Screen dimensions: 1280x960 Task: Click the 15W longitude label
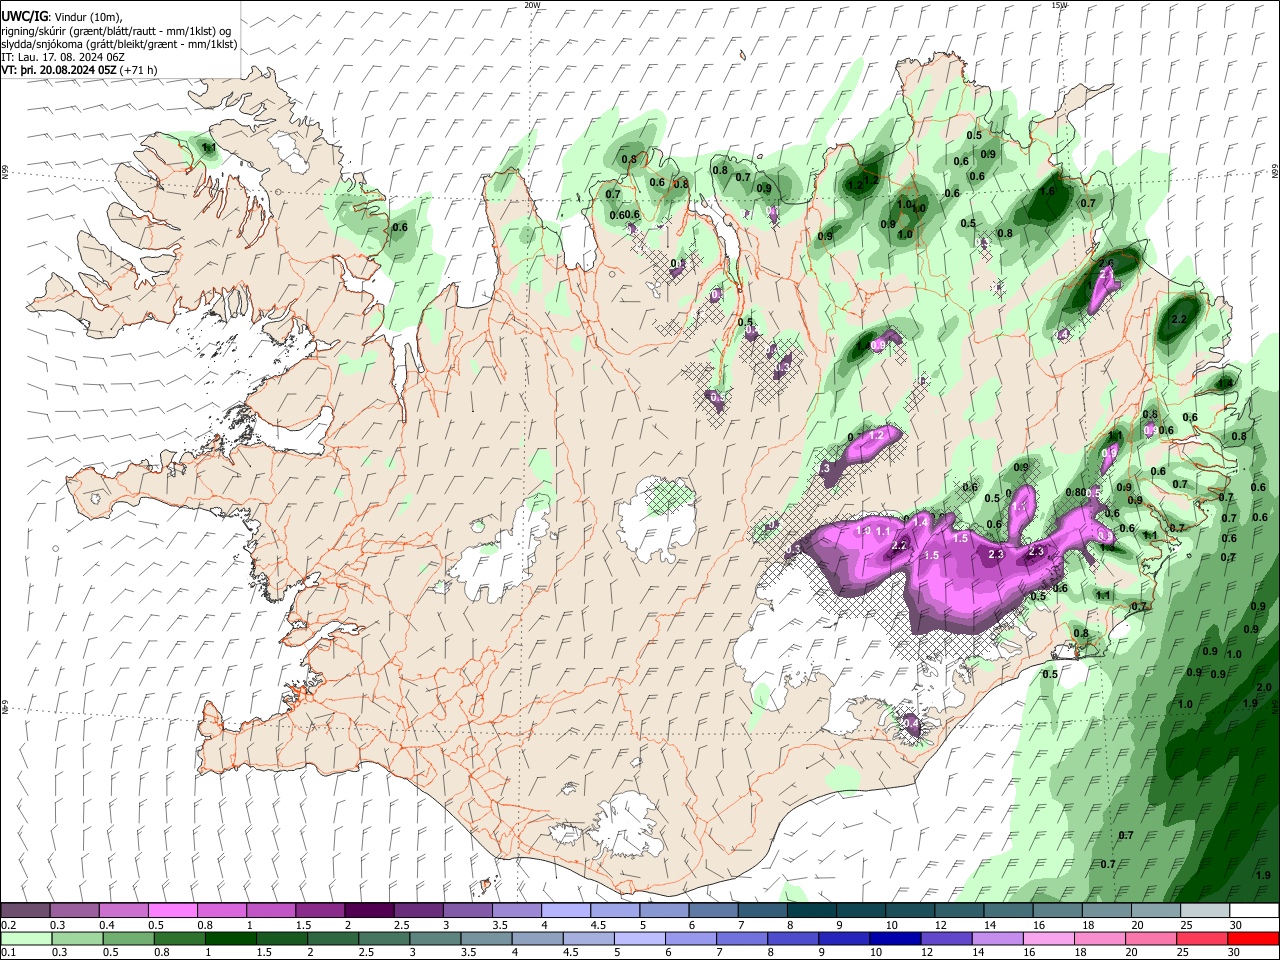point(1059,5)
